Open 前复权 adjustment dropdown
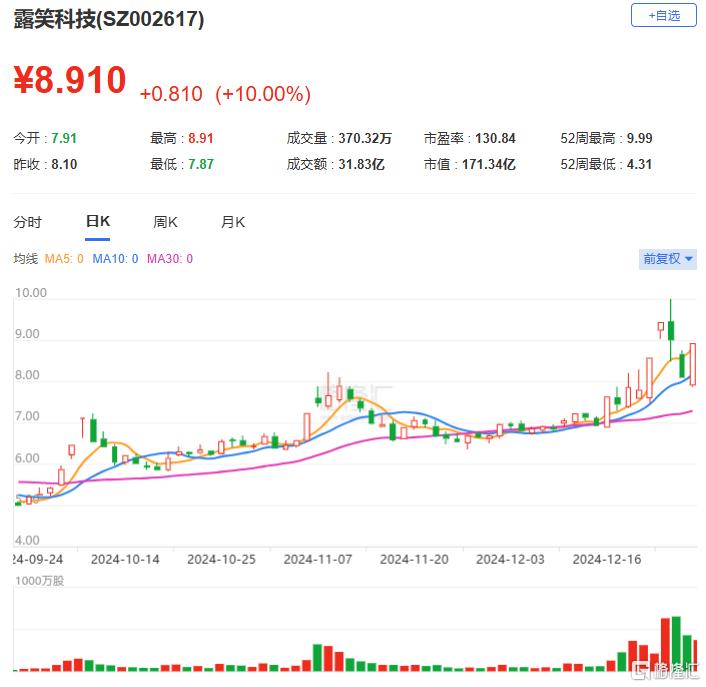This screenshot has height=687, width=706. point(667,259)
